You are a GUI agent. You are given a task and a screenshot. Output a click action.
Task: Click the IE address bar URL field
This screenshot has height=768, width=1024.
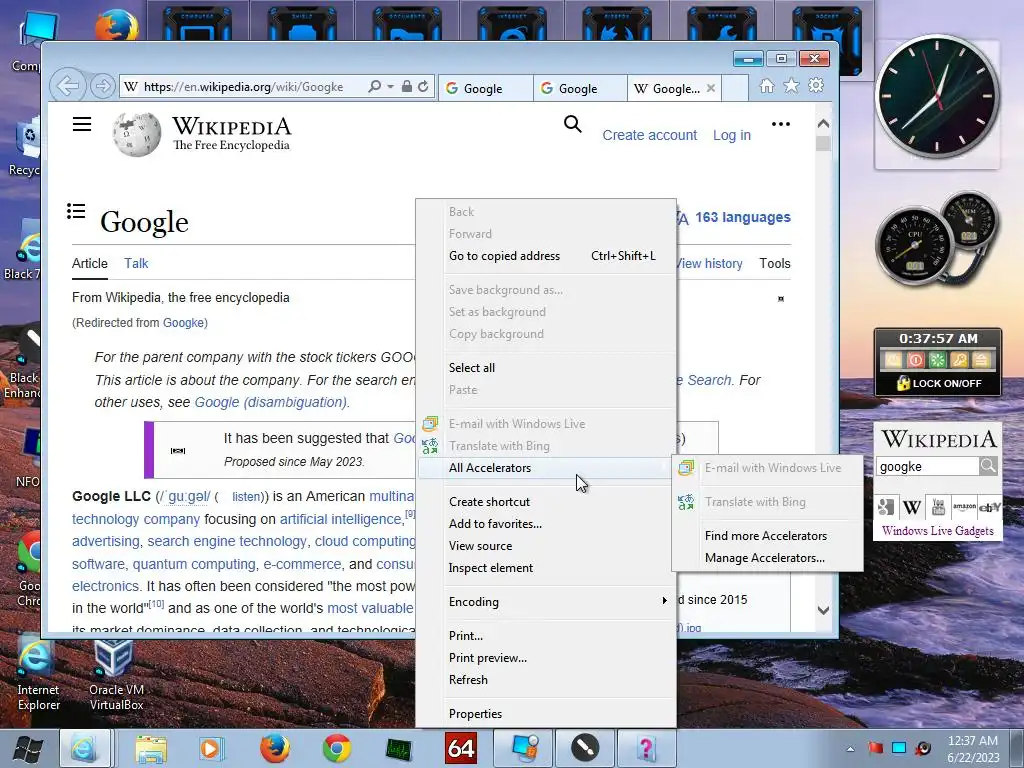(x=245, y=86)
